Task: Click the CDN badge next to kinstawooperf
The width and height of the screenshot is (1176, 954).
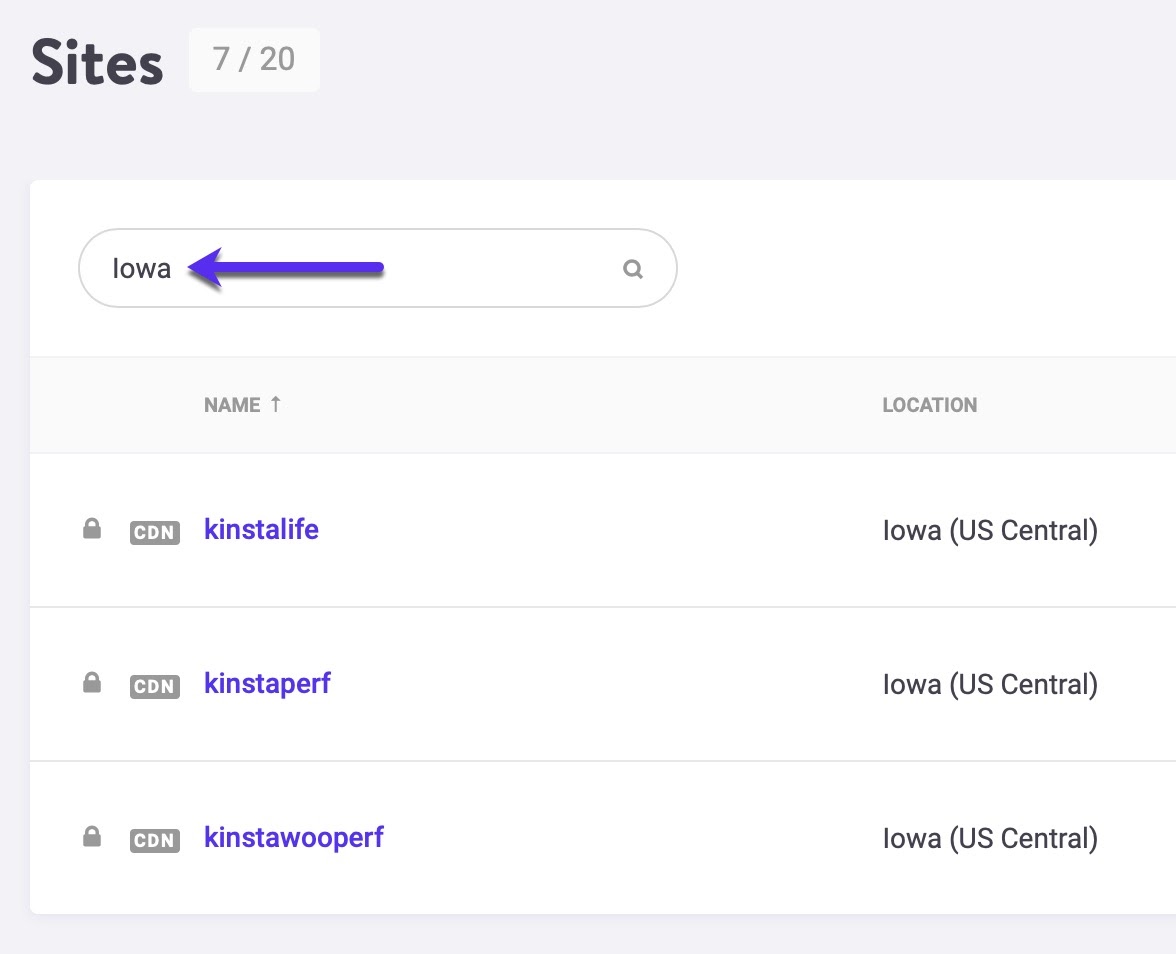Action: point(154,840)
